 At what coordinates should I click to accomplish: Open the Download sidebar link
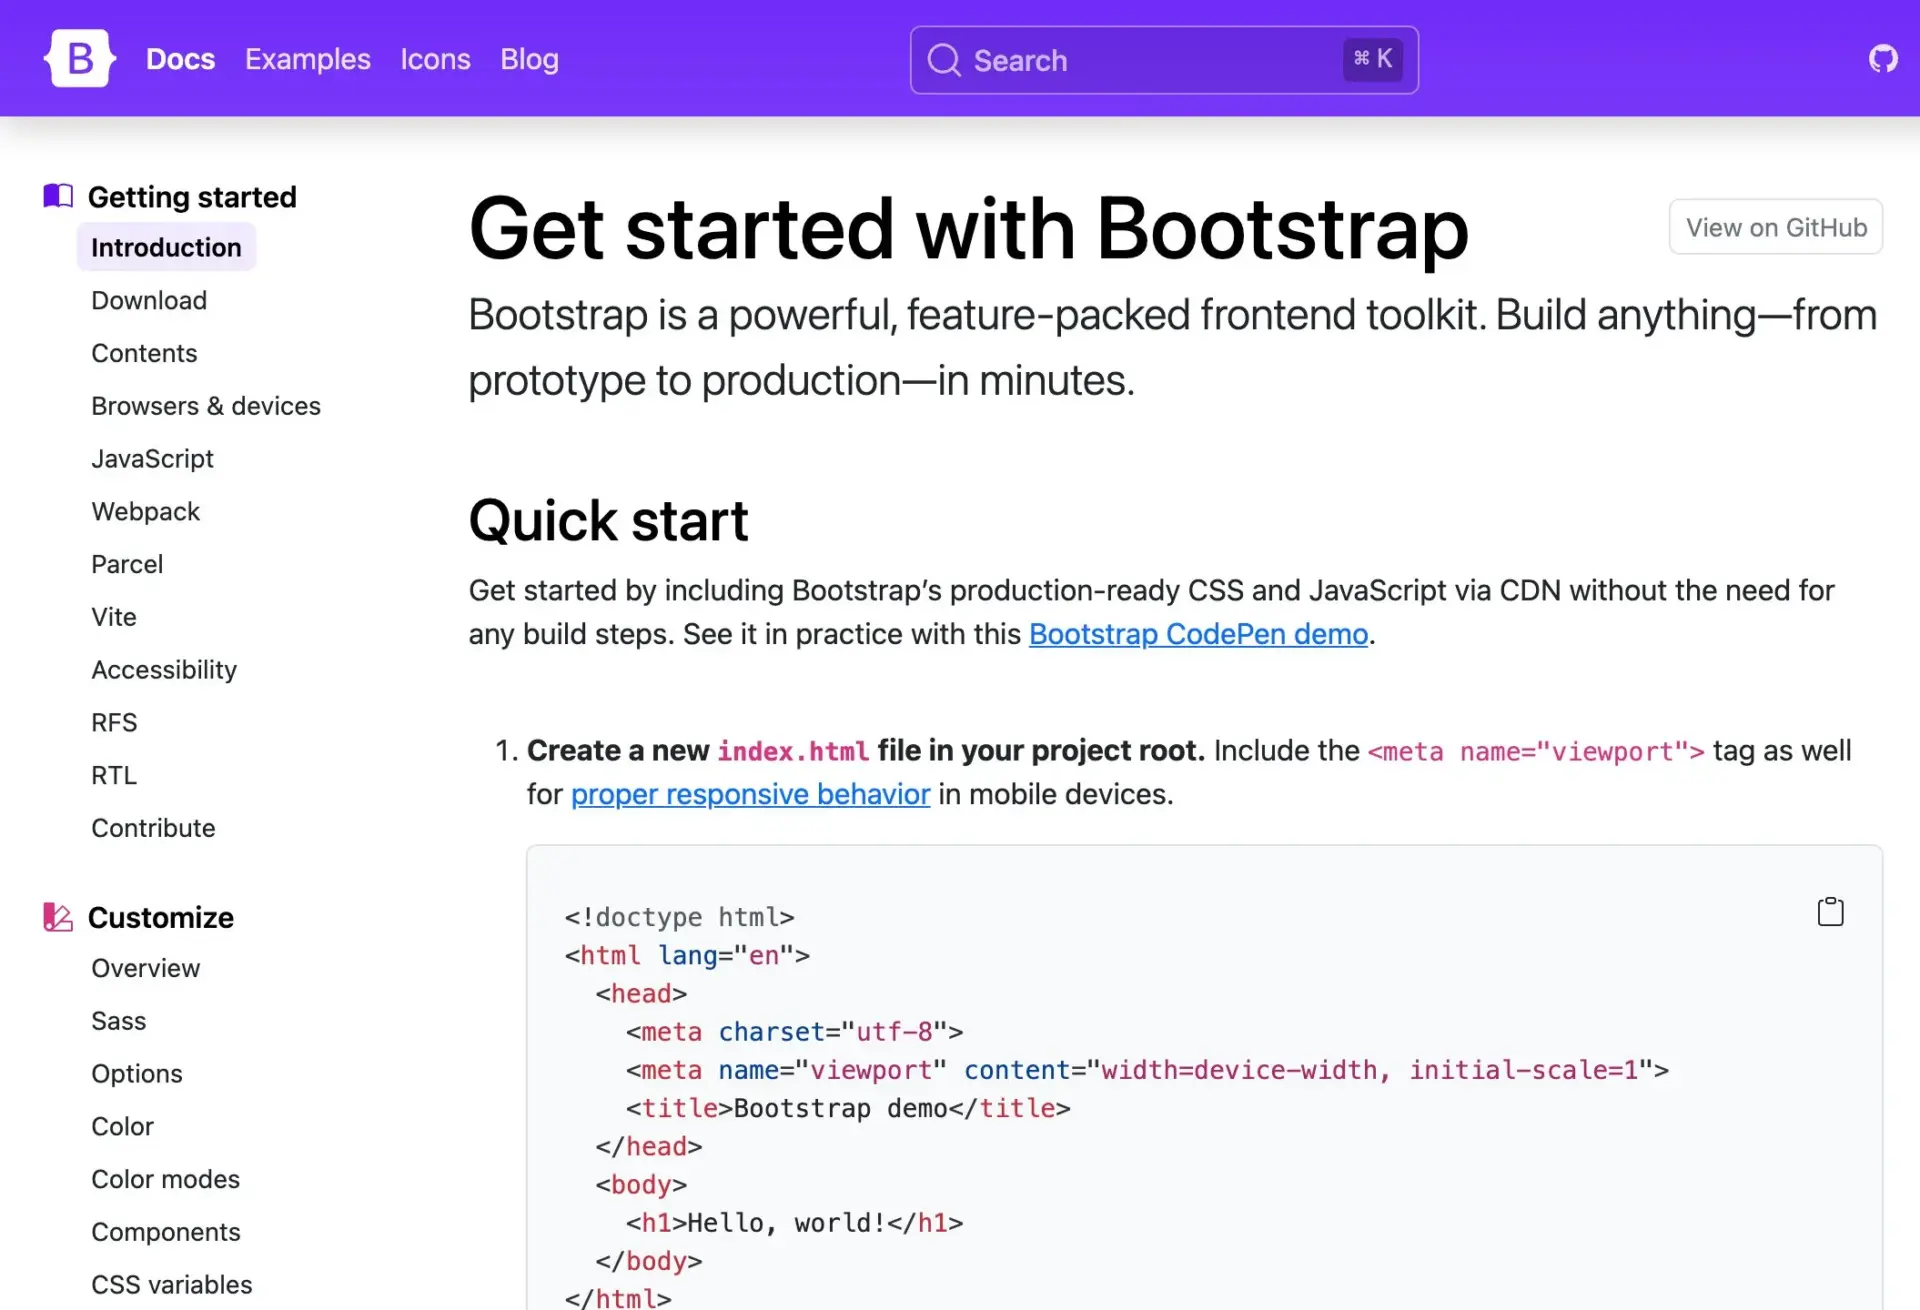(149, 300)
